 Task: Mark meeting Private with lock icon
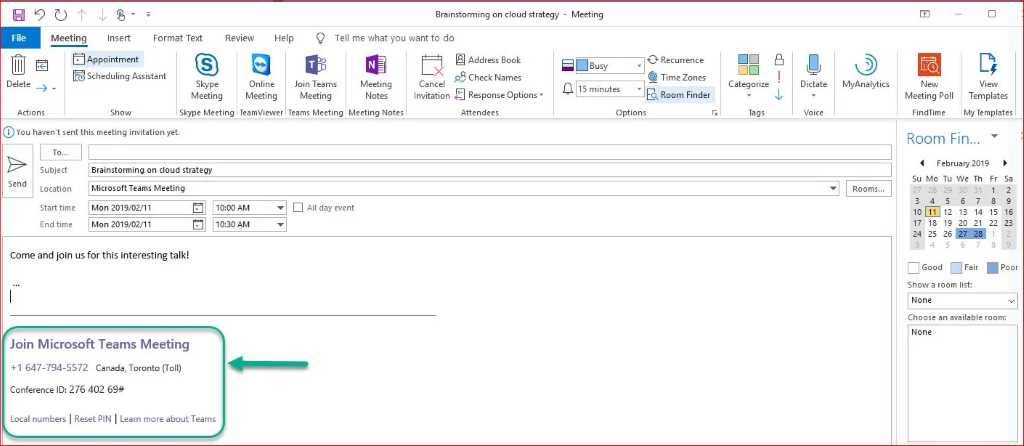(x=778, y=60)
